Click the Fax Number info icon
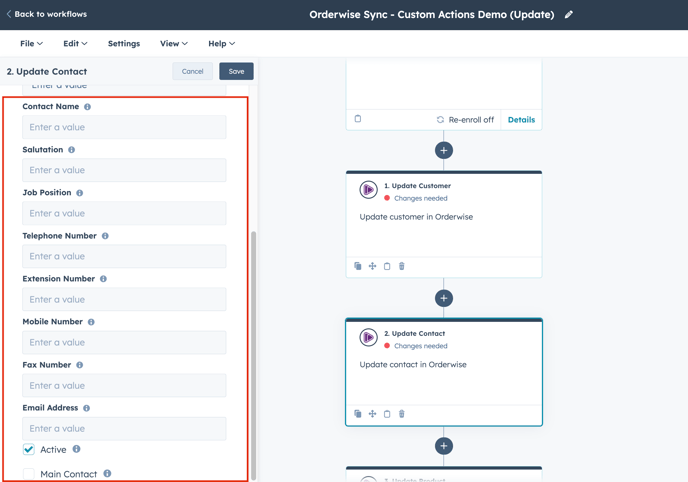 point(79,365)
